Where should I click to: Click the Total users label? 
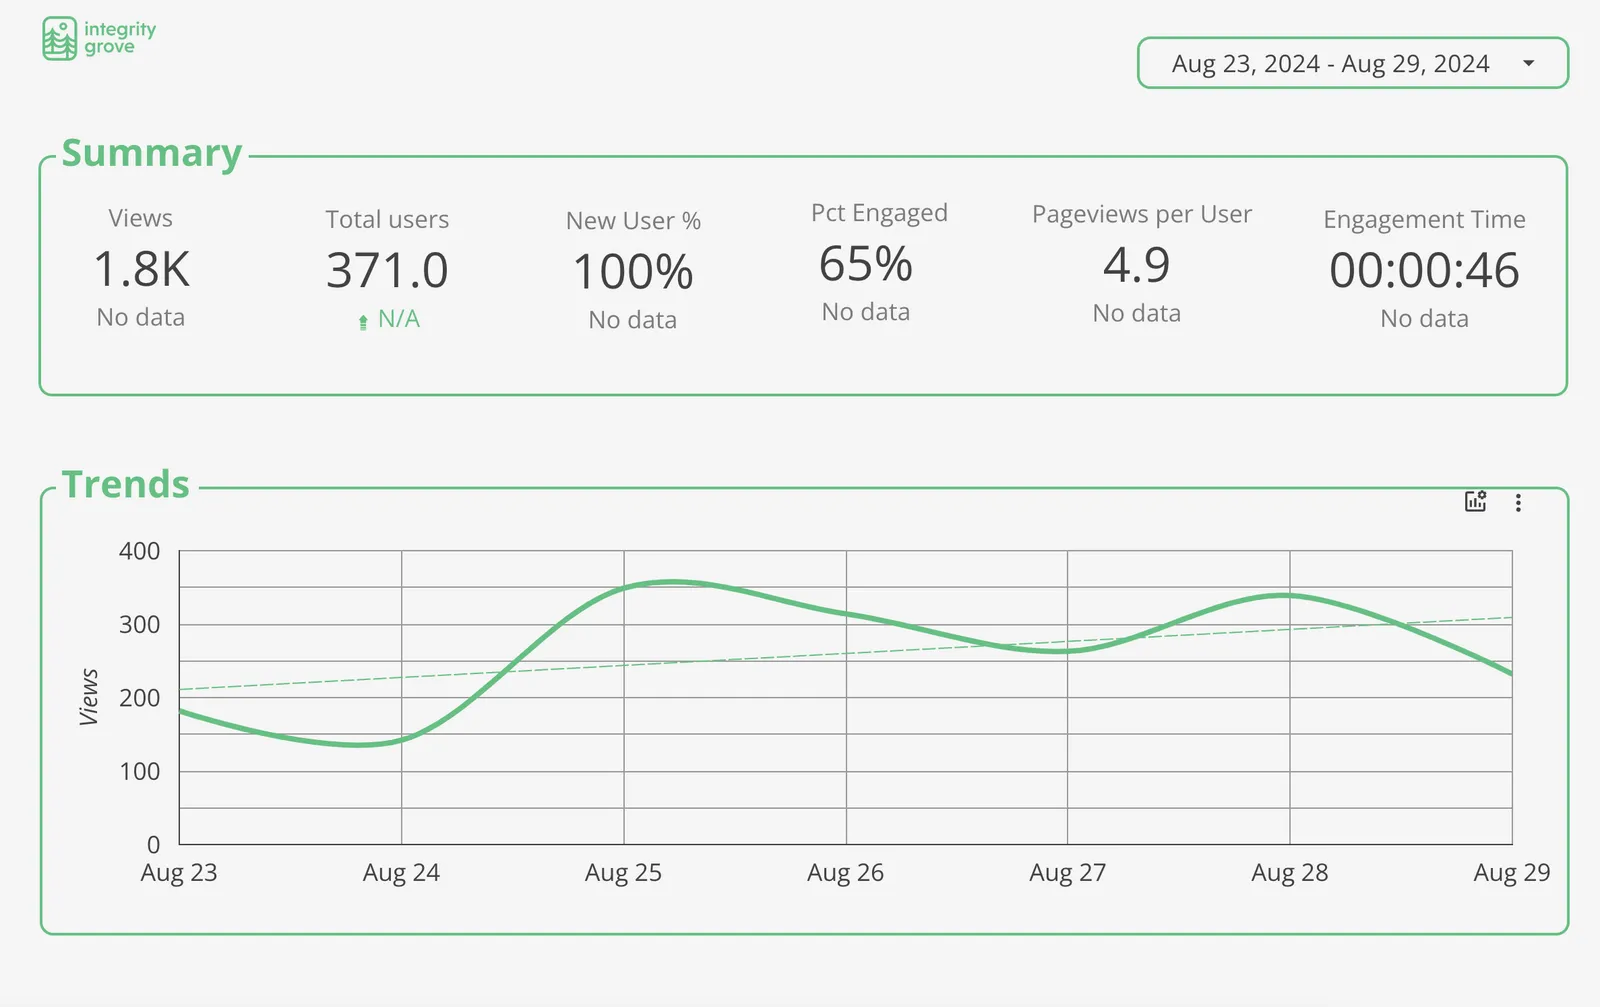coord(387,219)
